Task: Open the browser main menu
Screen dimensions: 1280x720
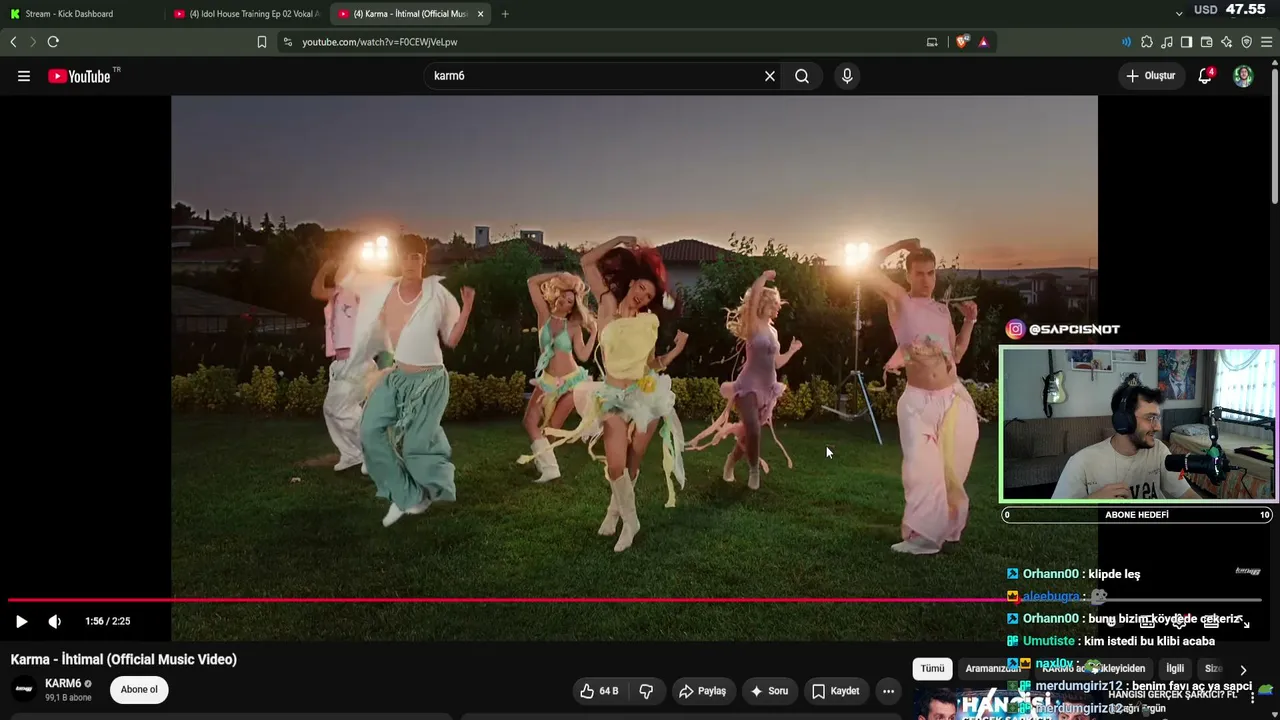Action: [1267, 42]
